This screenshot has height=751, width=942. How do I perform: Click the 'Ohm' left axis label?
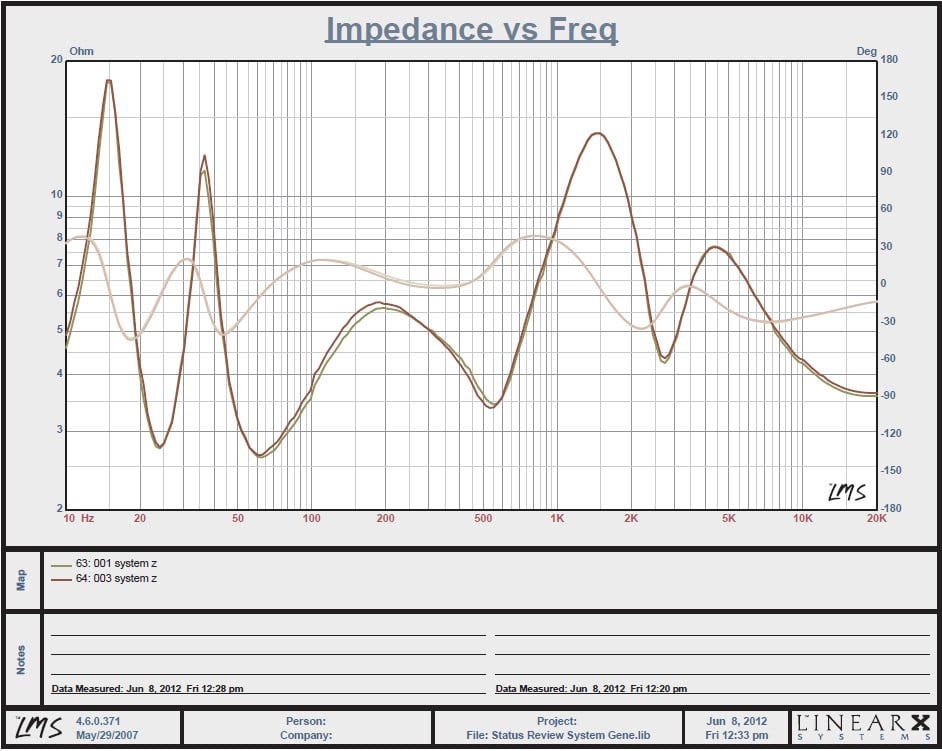click(81, 50)
